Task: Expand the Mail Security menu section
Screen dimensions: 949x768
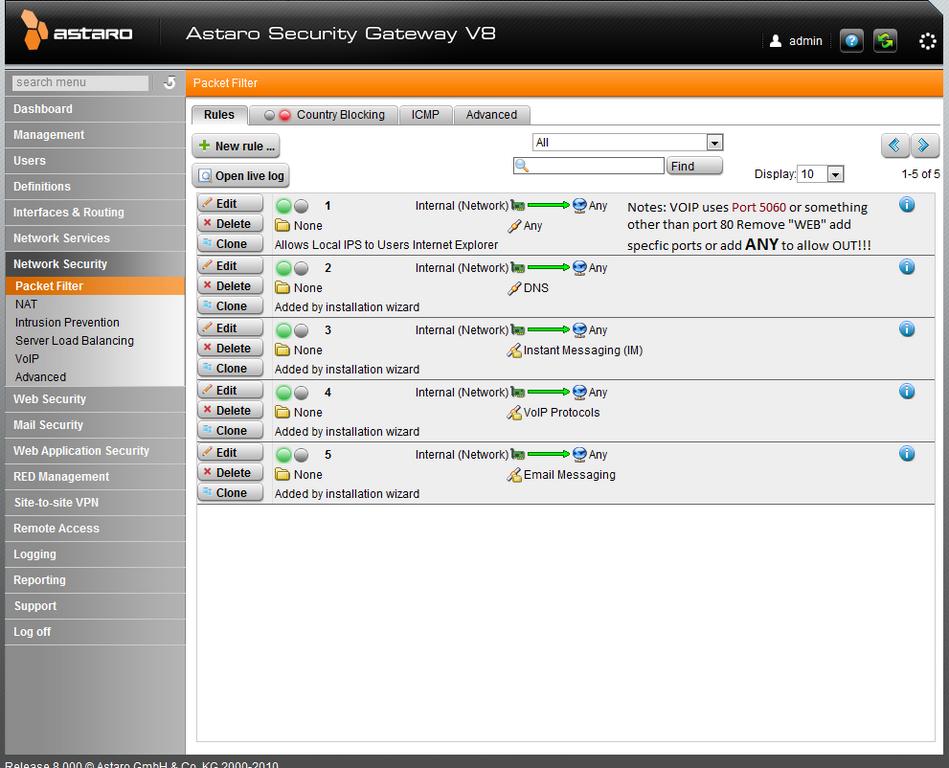Action: [95, 425]
